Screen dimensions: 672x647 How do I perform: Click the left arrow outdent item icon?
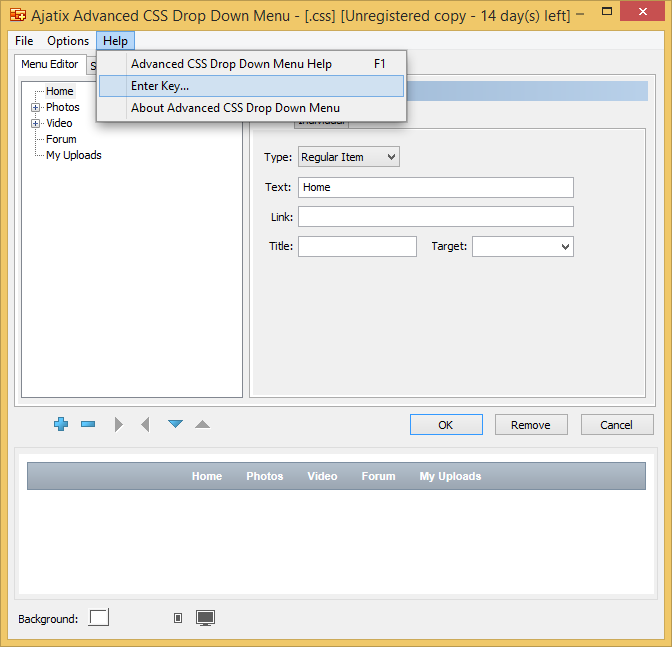[x=145, y=424]
